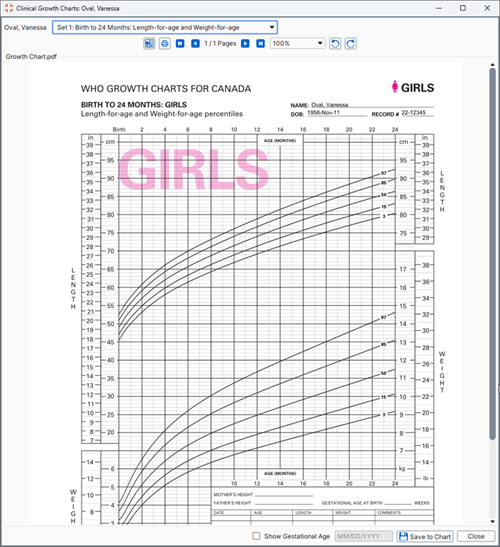This screenshot has height=547, width=500.
Task: Save the growth chart to chart
Action: (425, 536)
